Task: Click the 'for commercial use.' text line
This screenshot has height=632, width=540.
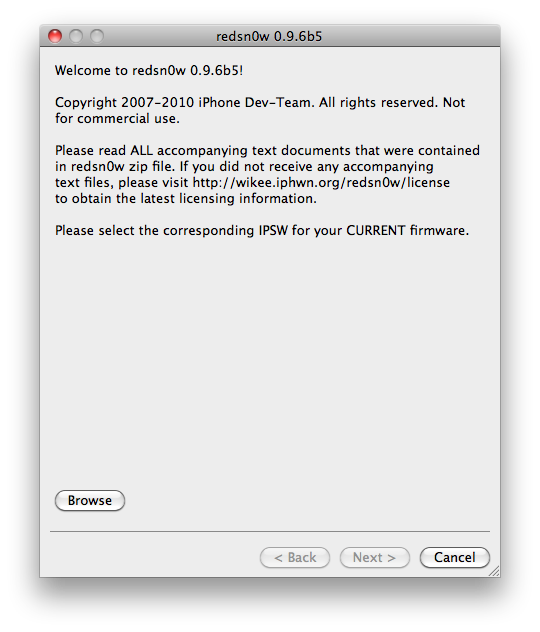Action: pyautogui.click(x=117, y=118)
